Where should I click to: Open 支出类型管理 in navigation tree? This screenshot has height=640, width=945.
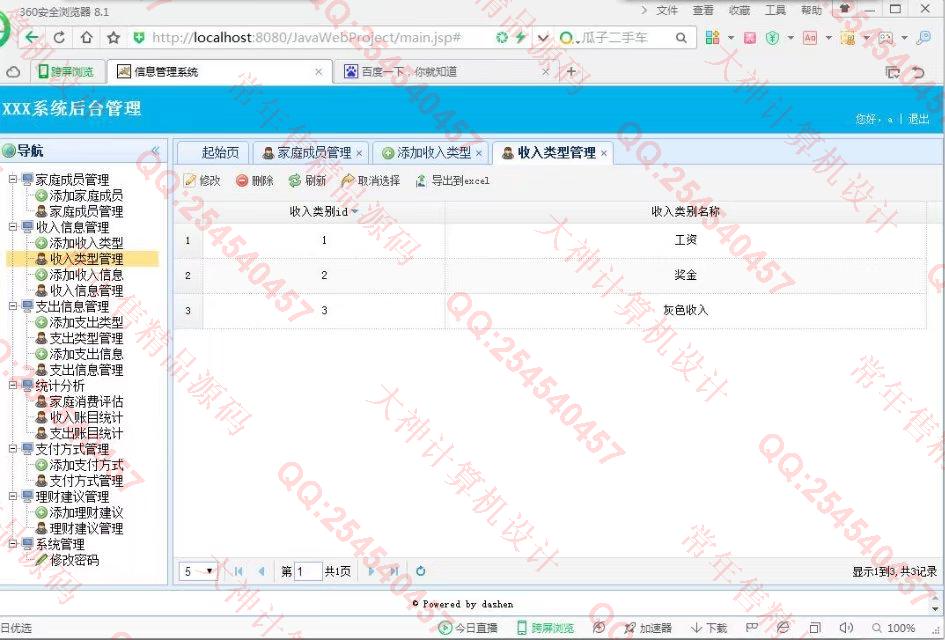click(86, 338)
